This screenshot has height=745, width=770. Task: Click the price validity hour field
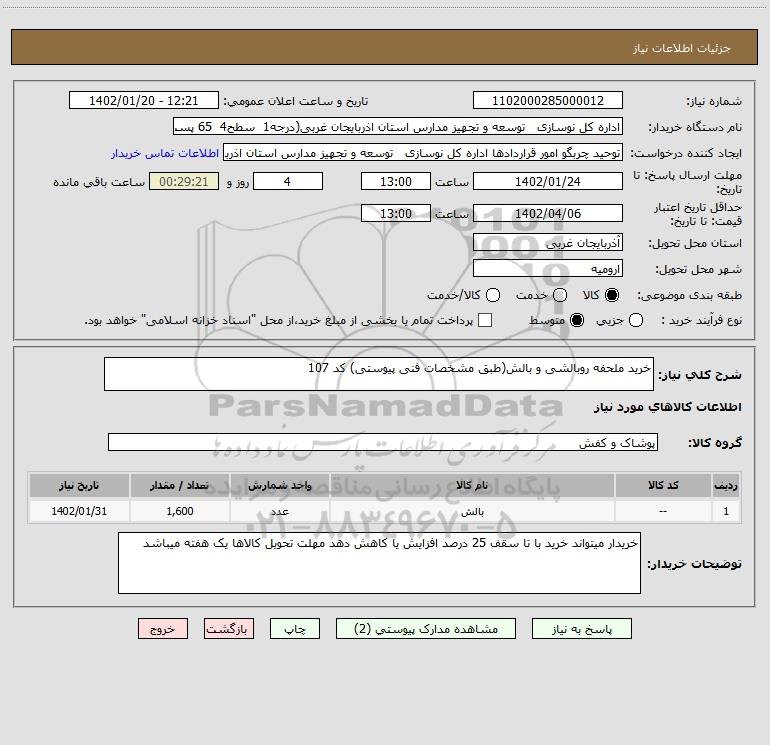(396, 213)
